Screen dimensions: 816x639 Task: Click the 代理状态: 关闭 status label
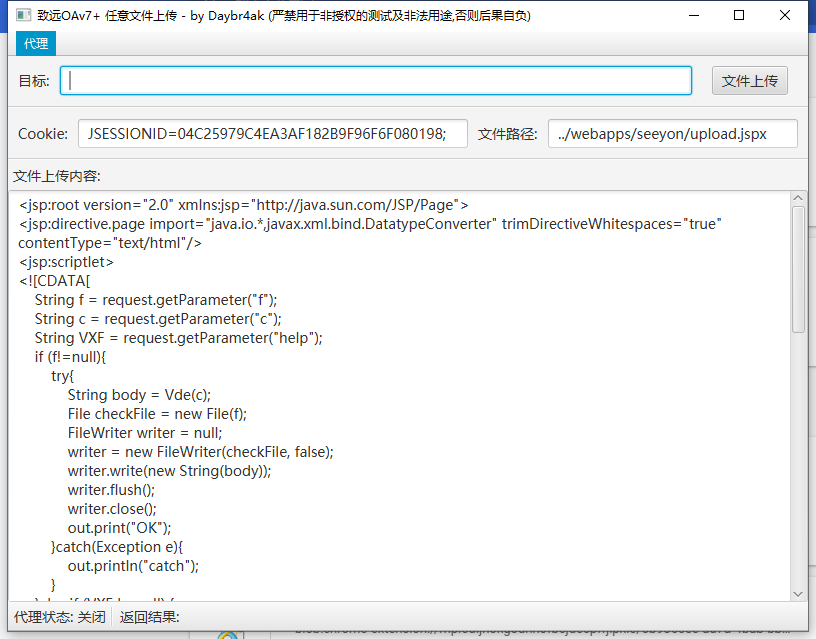point(59,617)
